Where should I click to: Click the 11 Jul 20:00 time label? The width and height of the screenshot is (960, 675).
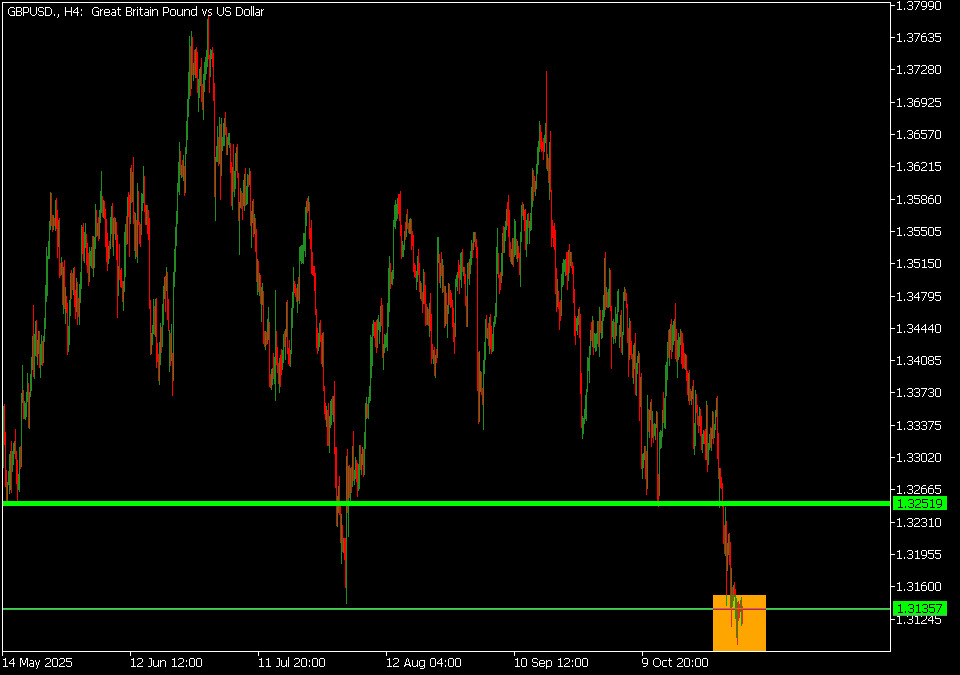point(294,662)
